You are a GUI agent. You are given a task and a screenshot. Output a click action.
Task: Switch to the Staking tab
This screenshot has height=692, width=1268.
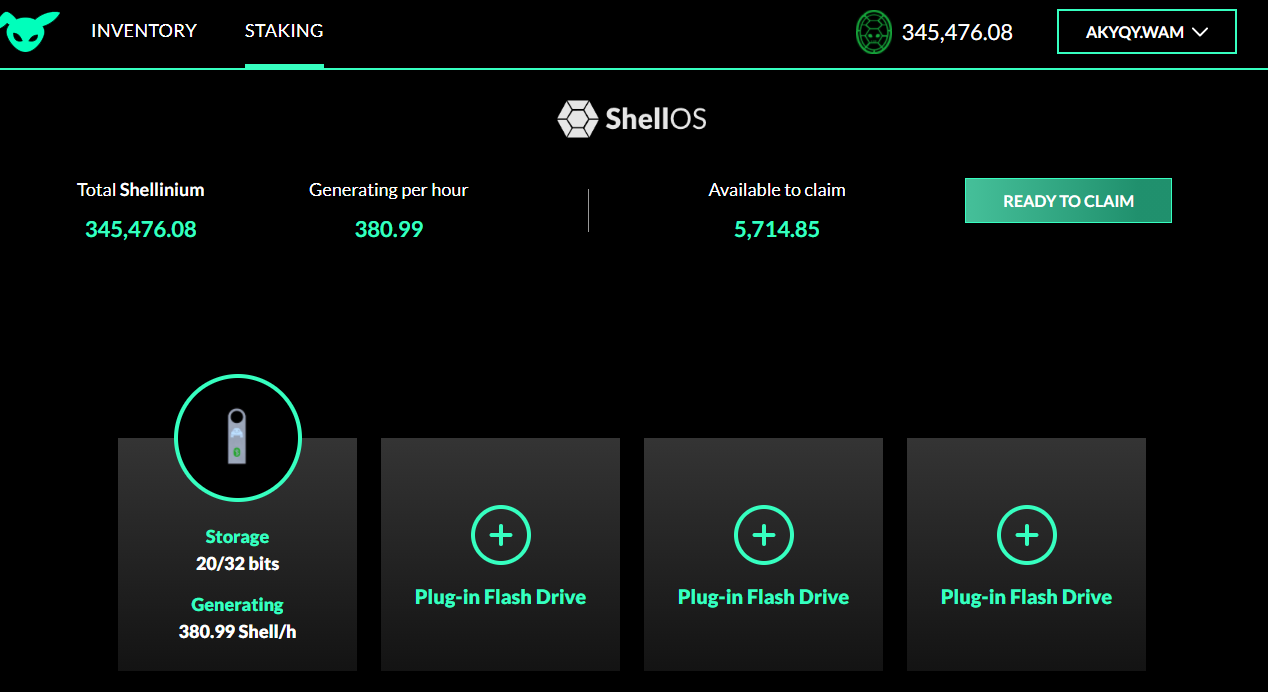click(284, 31)
